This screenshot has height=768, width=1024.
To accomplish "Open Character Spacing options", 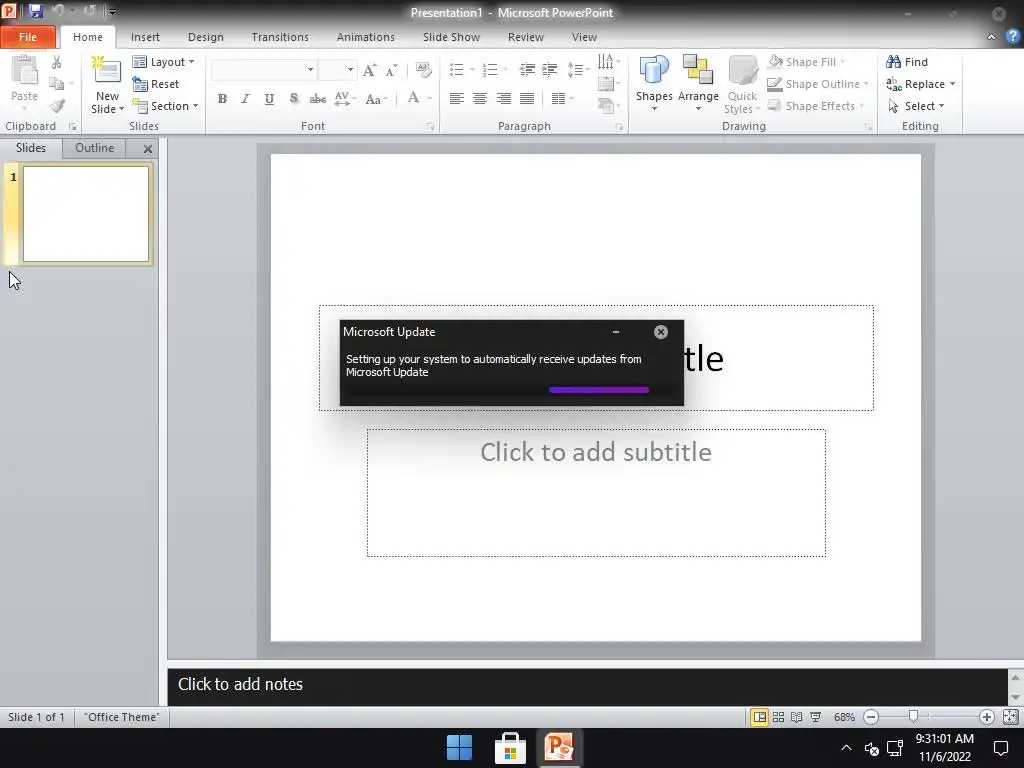I will click(344, 99).
